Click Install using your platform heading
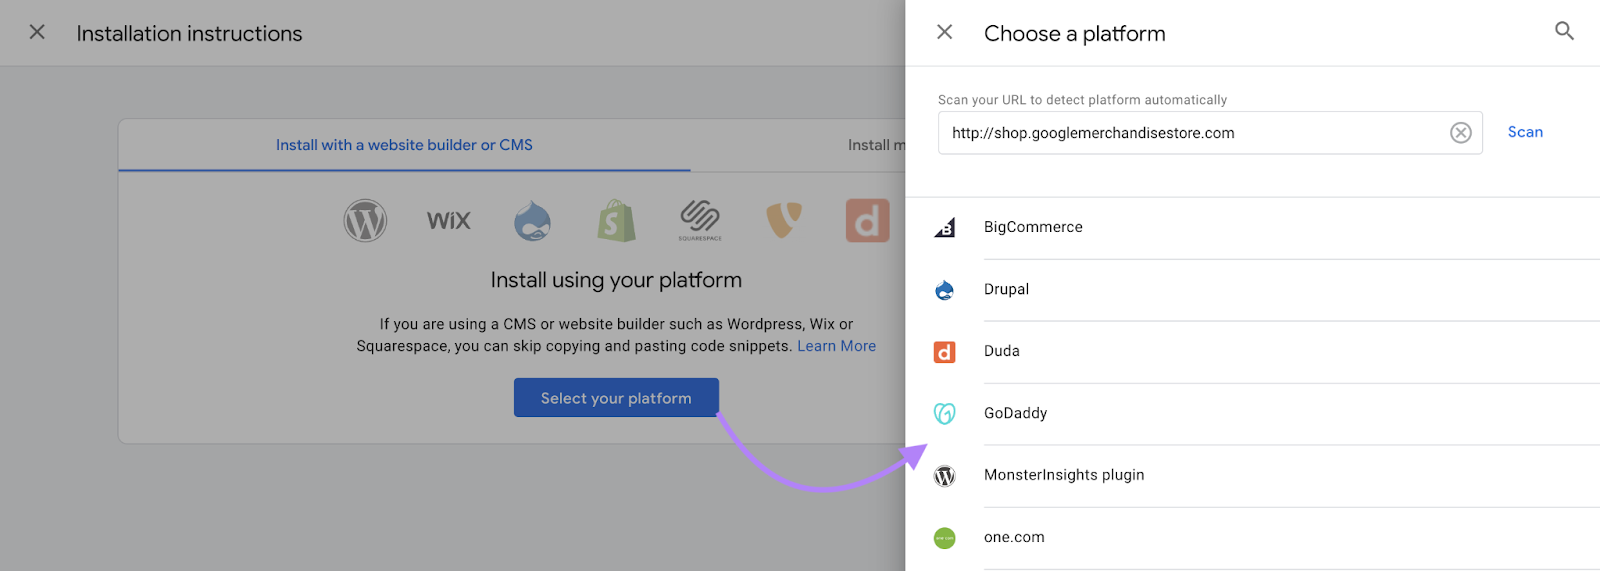This screenshot has width=1600, height=571. [x=616, y=280]
